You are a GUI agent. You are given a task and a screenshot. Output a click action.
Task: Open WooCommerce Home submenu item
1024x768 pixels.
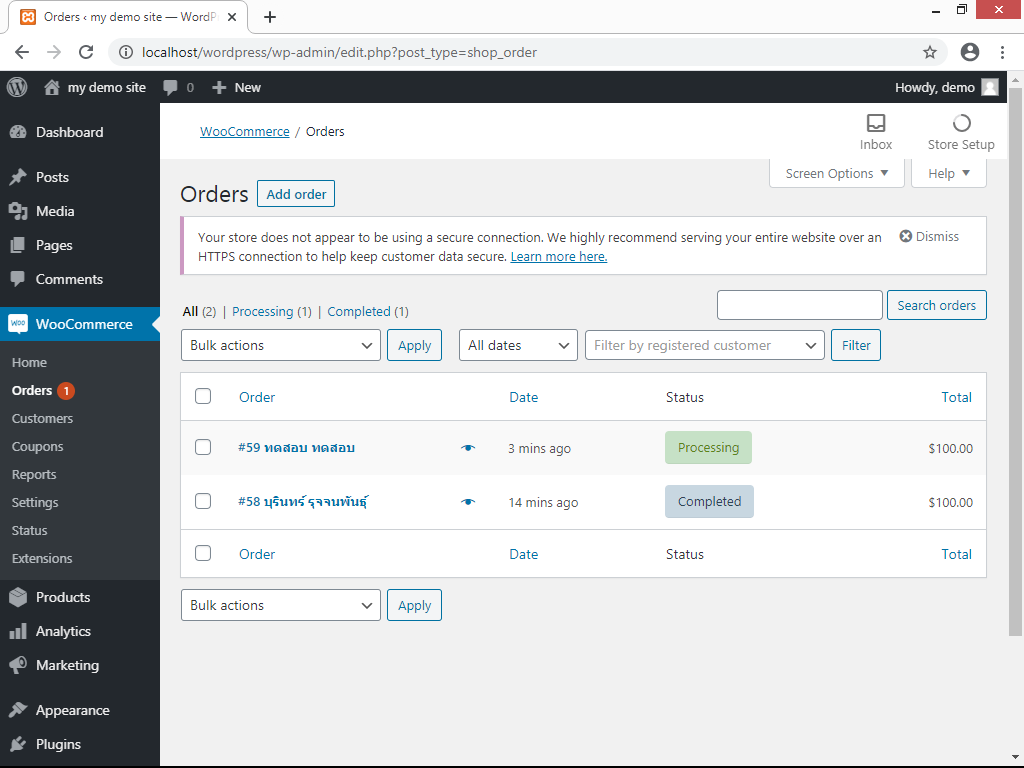pos(29,362)
